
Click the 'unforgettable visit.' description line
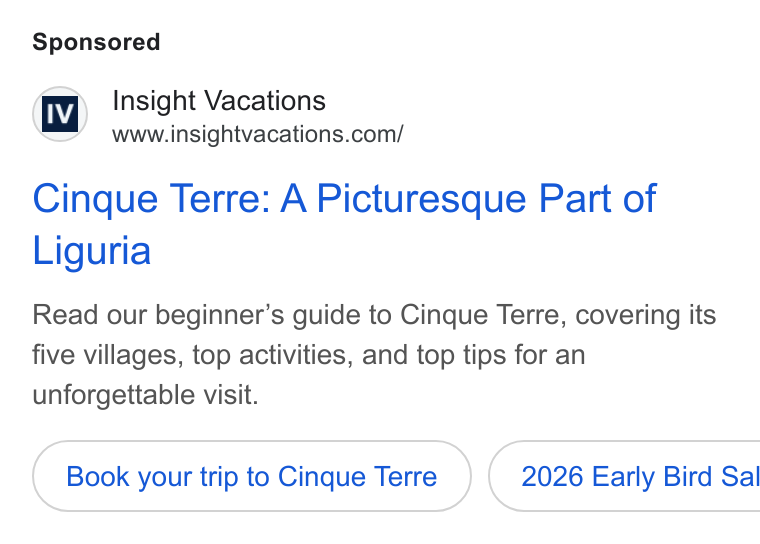click(x=145, y=394)
